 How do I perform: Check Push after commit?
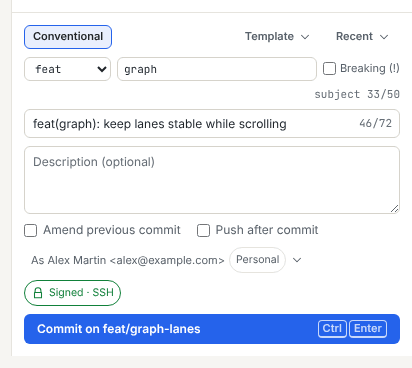[203, 230]
